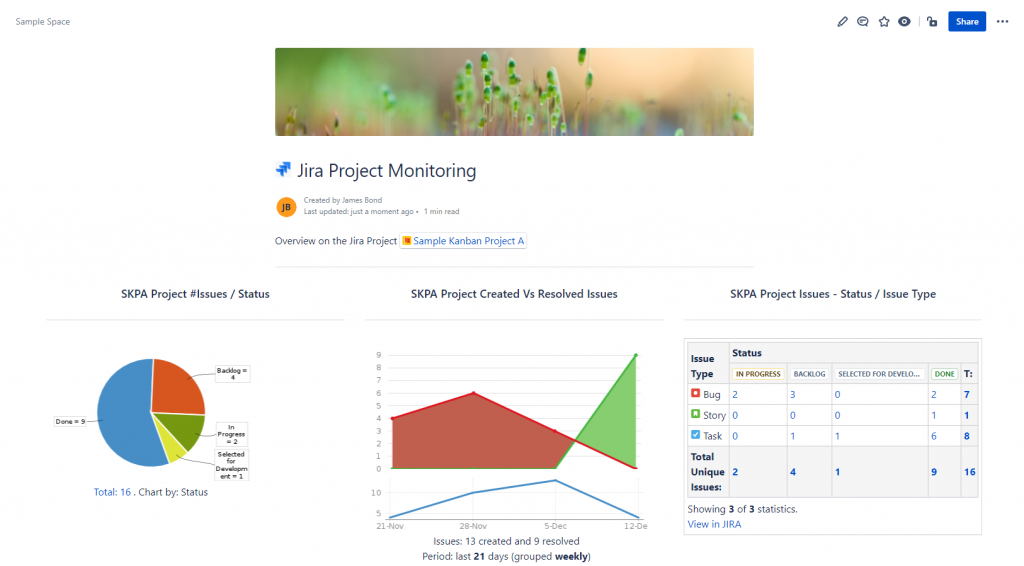Image resolution: width=1024 pixels, height=566 pixels.
Task: Click the BACKLOG status header badge
Action: (809, 374)
